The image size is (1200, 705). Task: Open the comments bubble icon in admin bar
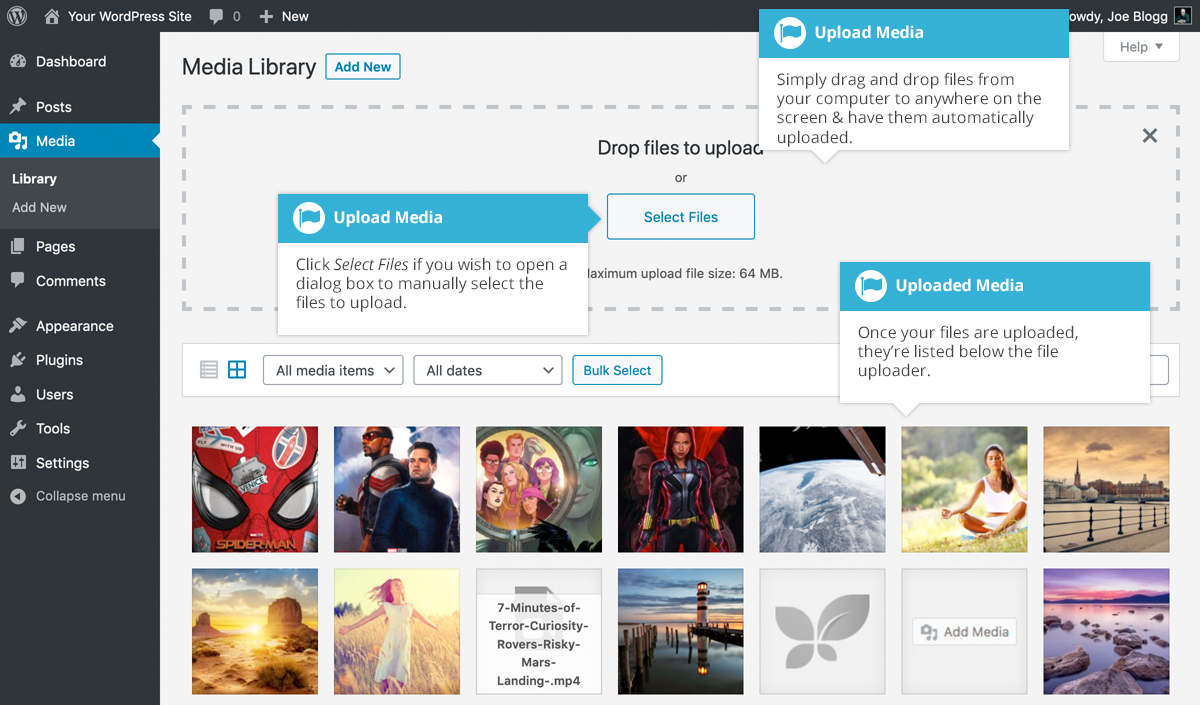(217, 17)
